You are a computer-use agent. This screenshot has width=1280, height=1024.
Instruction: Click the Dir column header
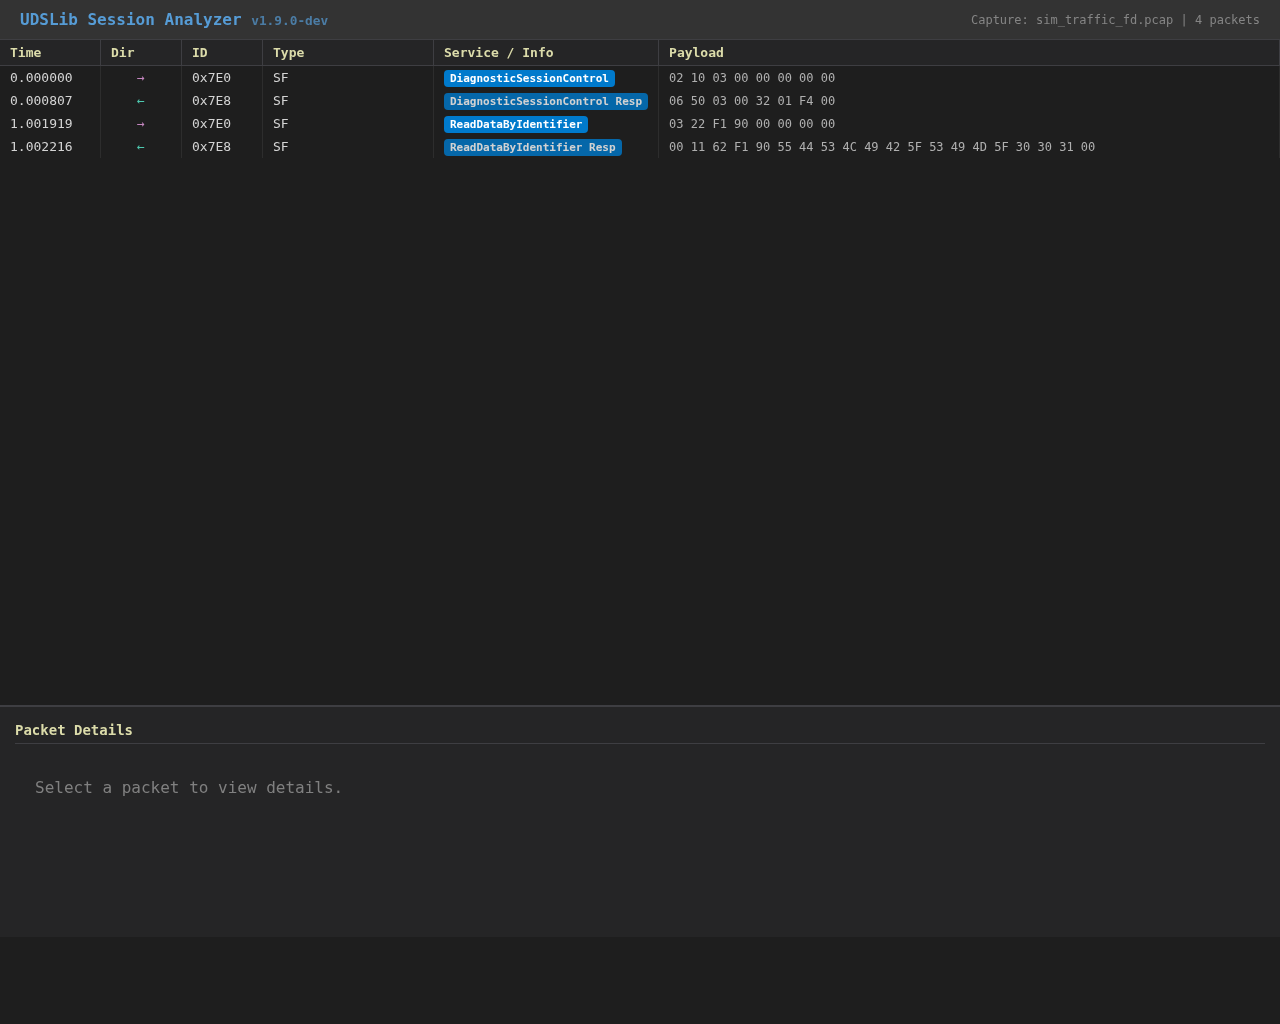click(x=122, y=52)
